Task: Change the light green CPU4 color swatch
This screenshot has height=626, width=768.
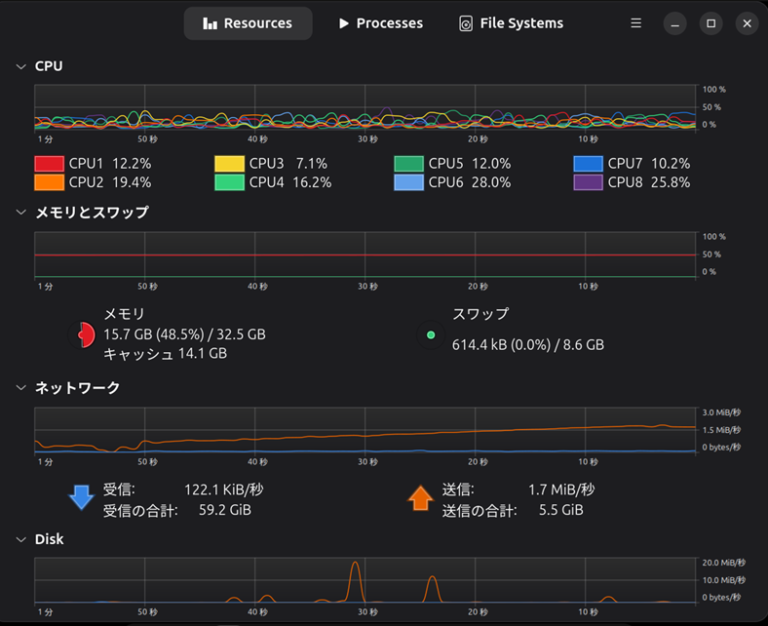Action: click(229, 182)
